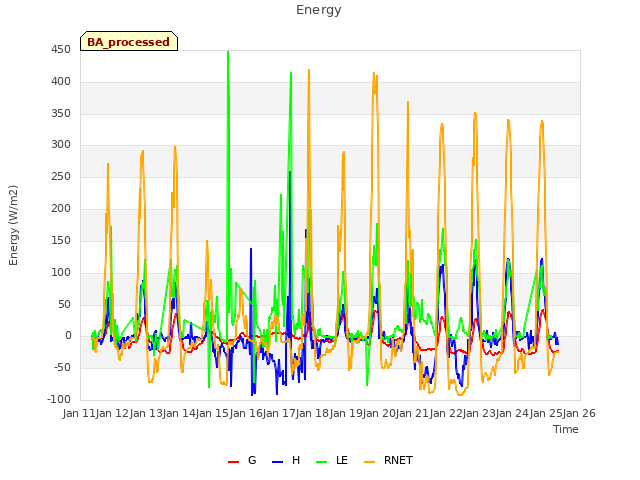Click the tallest green LE spike peak
640x480 pixels.
click(x=228, y=52)
